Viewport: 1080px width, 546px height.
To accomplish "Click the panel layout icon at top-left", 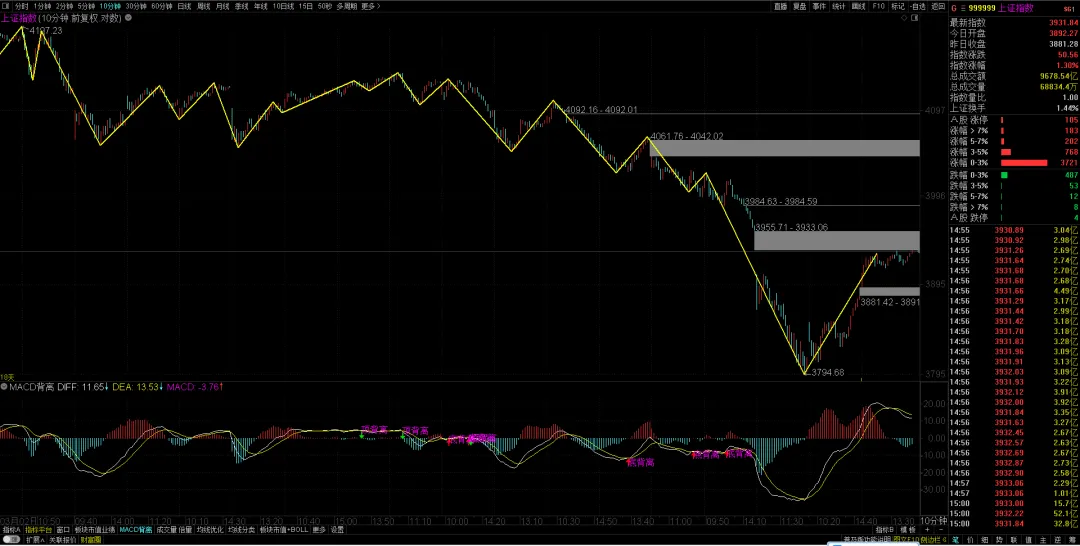I will pos(5,6).
